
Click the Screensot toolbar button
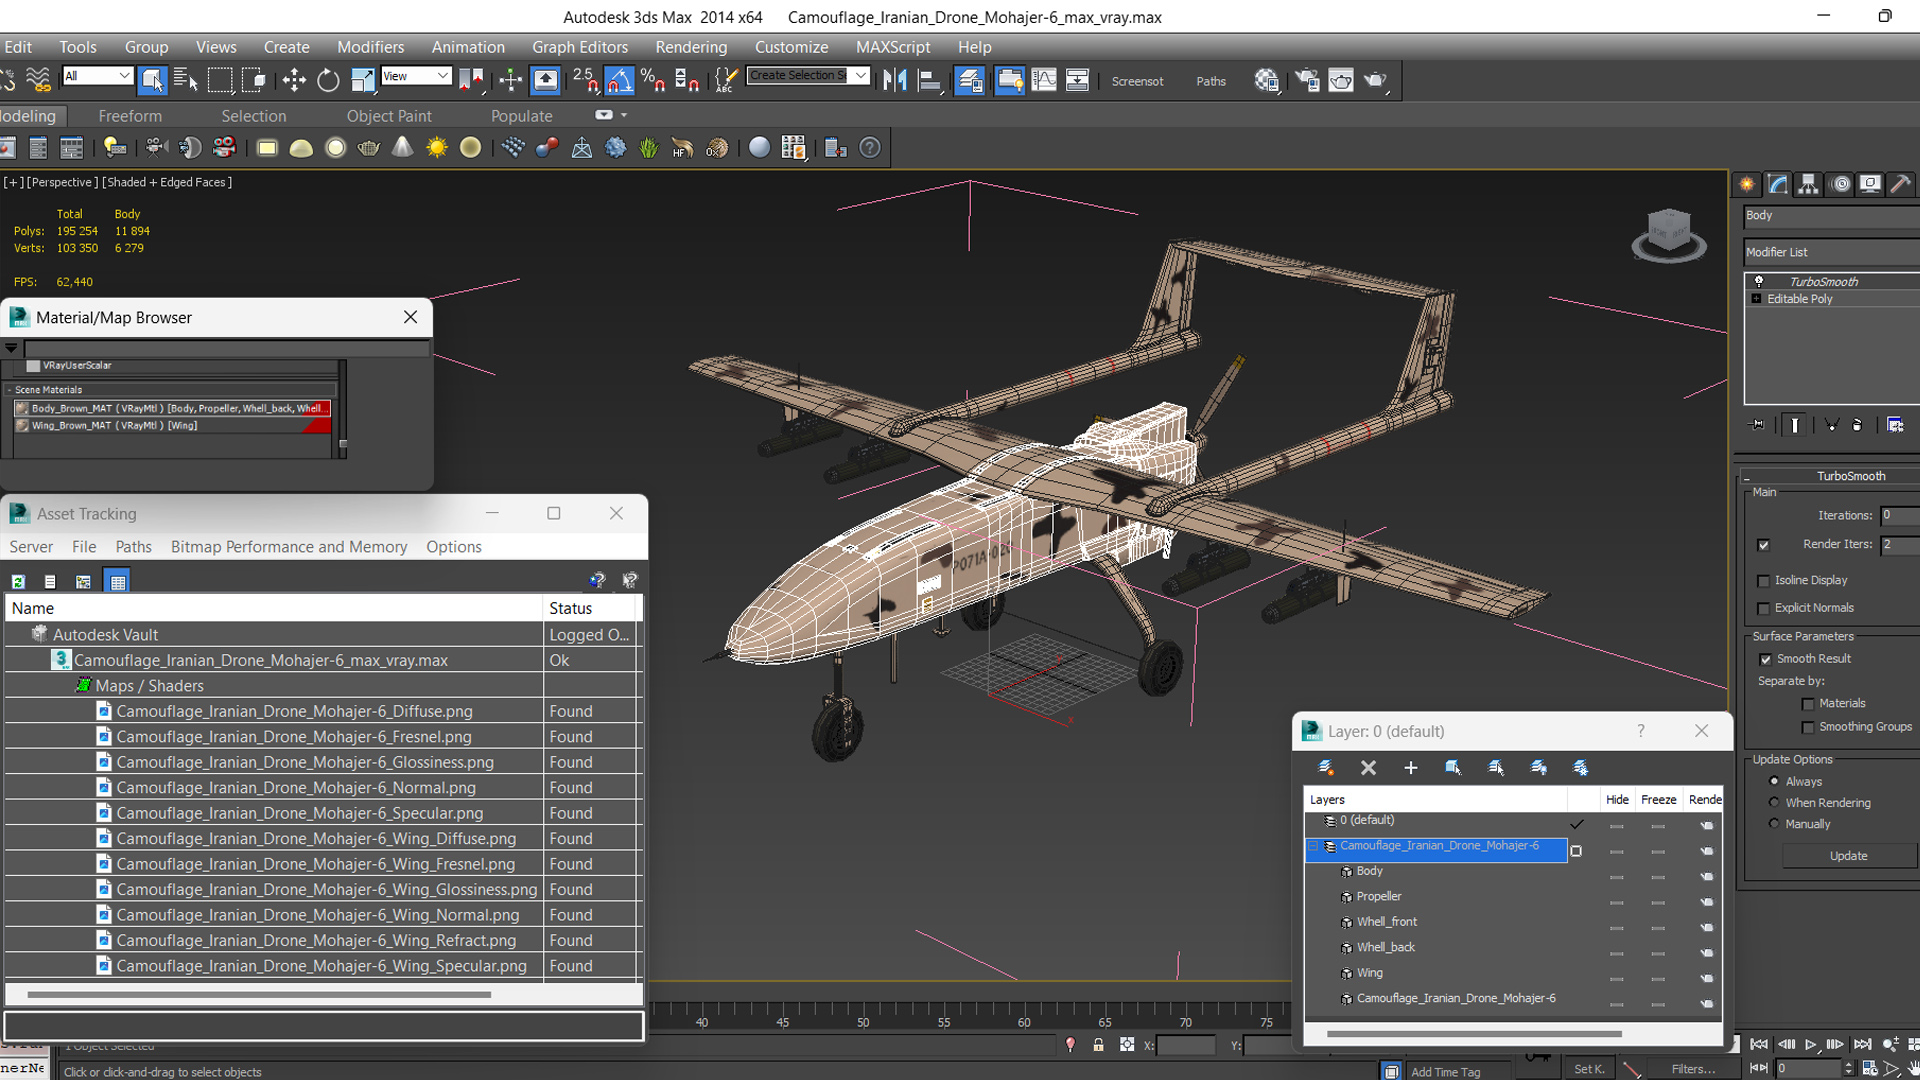point(1138,81)
